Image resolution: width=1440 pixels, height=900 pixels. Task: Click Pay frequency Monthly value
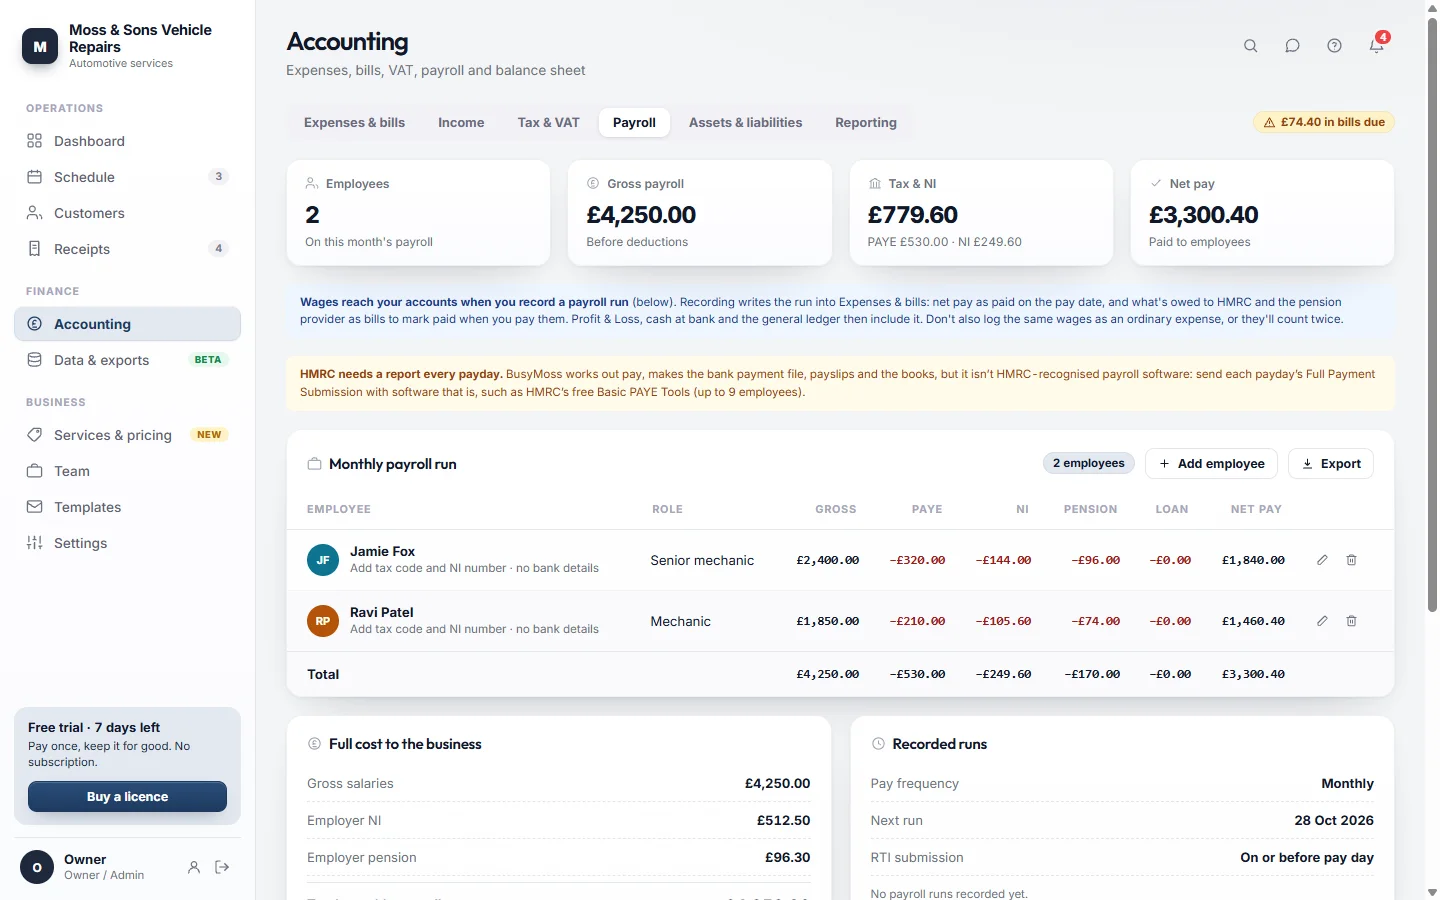tap(1347, 783)
